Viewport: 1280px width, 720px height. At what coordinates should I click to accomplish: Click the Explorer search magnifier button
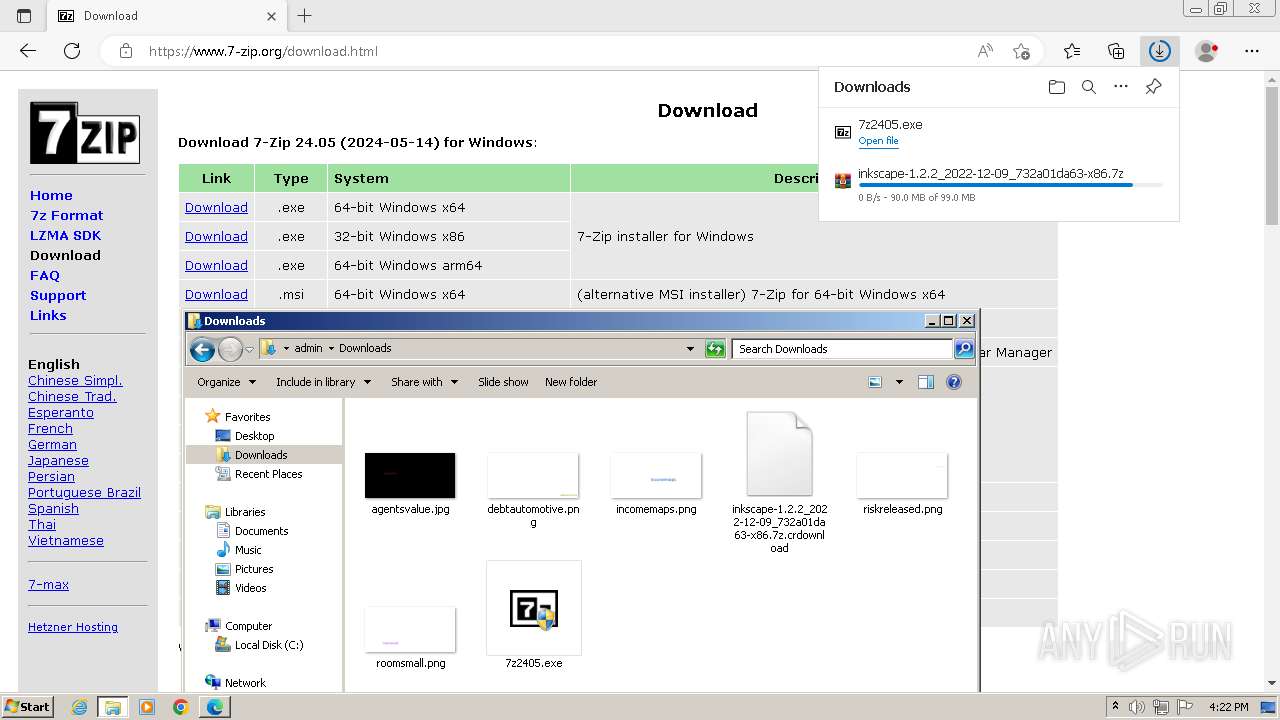click(964, 349)
